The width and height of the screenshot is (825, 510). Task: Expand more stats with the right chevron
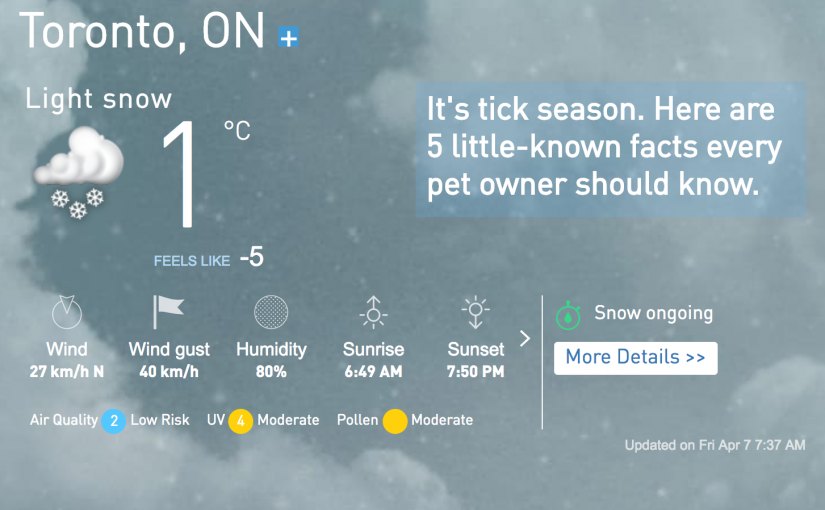[525, 339]
